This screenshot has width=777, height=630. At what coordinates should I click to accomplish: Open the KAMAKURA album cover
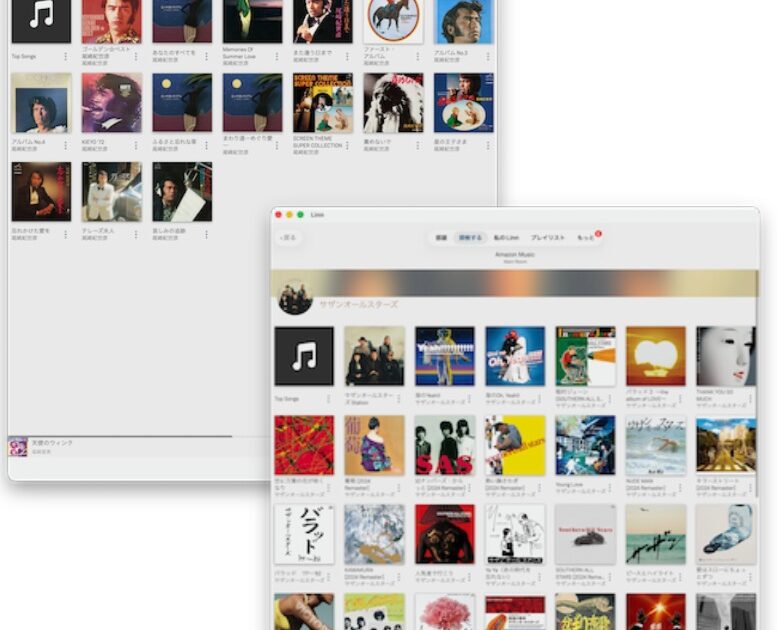pyautogui.click(x=374, y=534)
